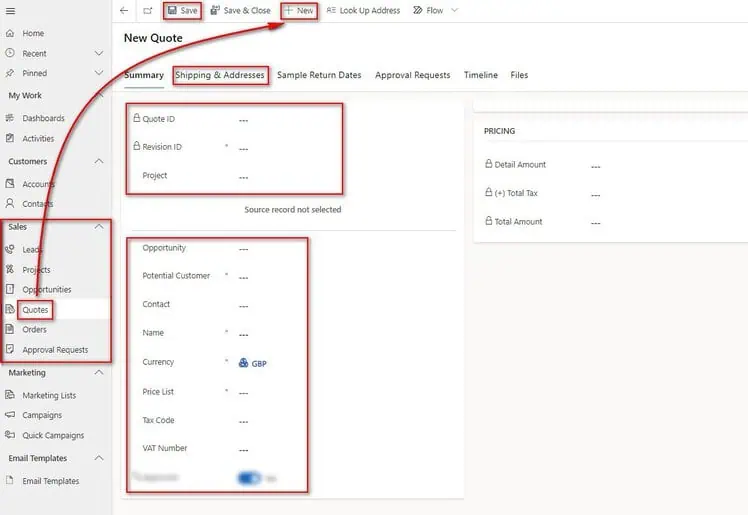Expand the Recent list chevron
This screenshot has width=748, height=515.
(99, 53)
